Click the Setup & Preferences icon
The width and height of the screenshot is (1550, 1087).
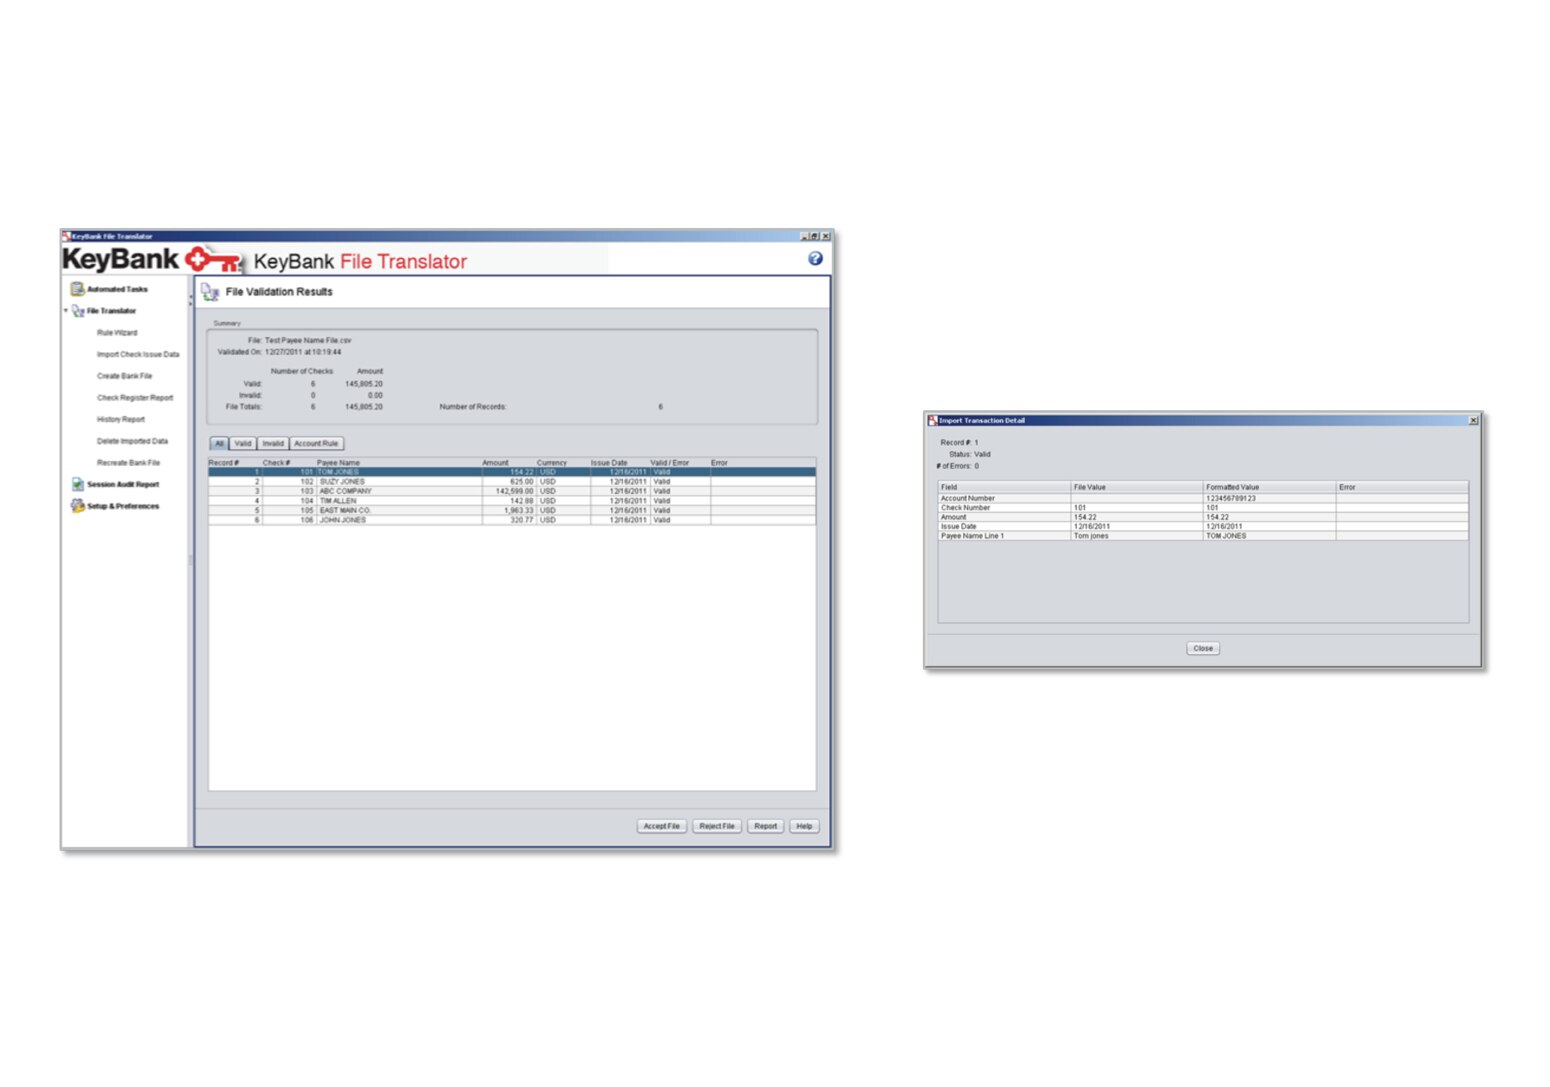[x=77, y=506]
